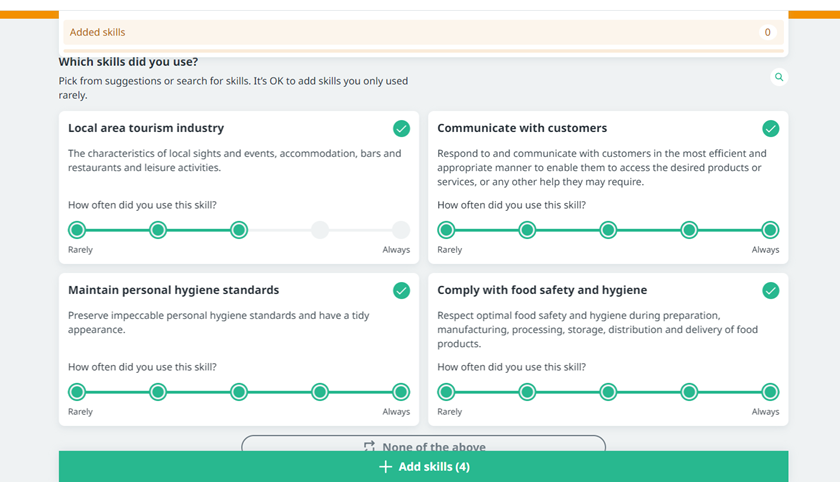The width and height of the screenshot is (840, 482).
Task: Set Communicate with customers frequency to Rarely
Action: point(446,230)
